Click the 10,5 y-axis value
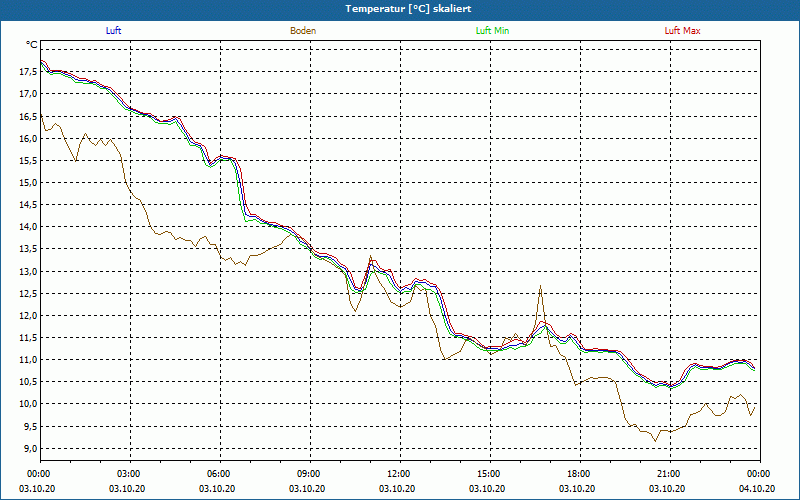 pyautogui.click(x=28, y=382)
